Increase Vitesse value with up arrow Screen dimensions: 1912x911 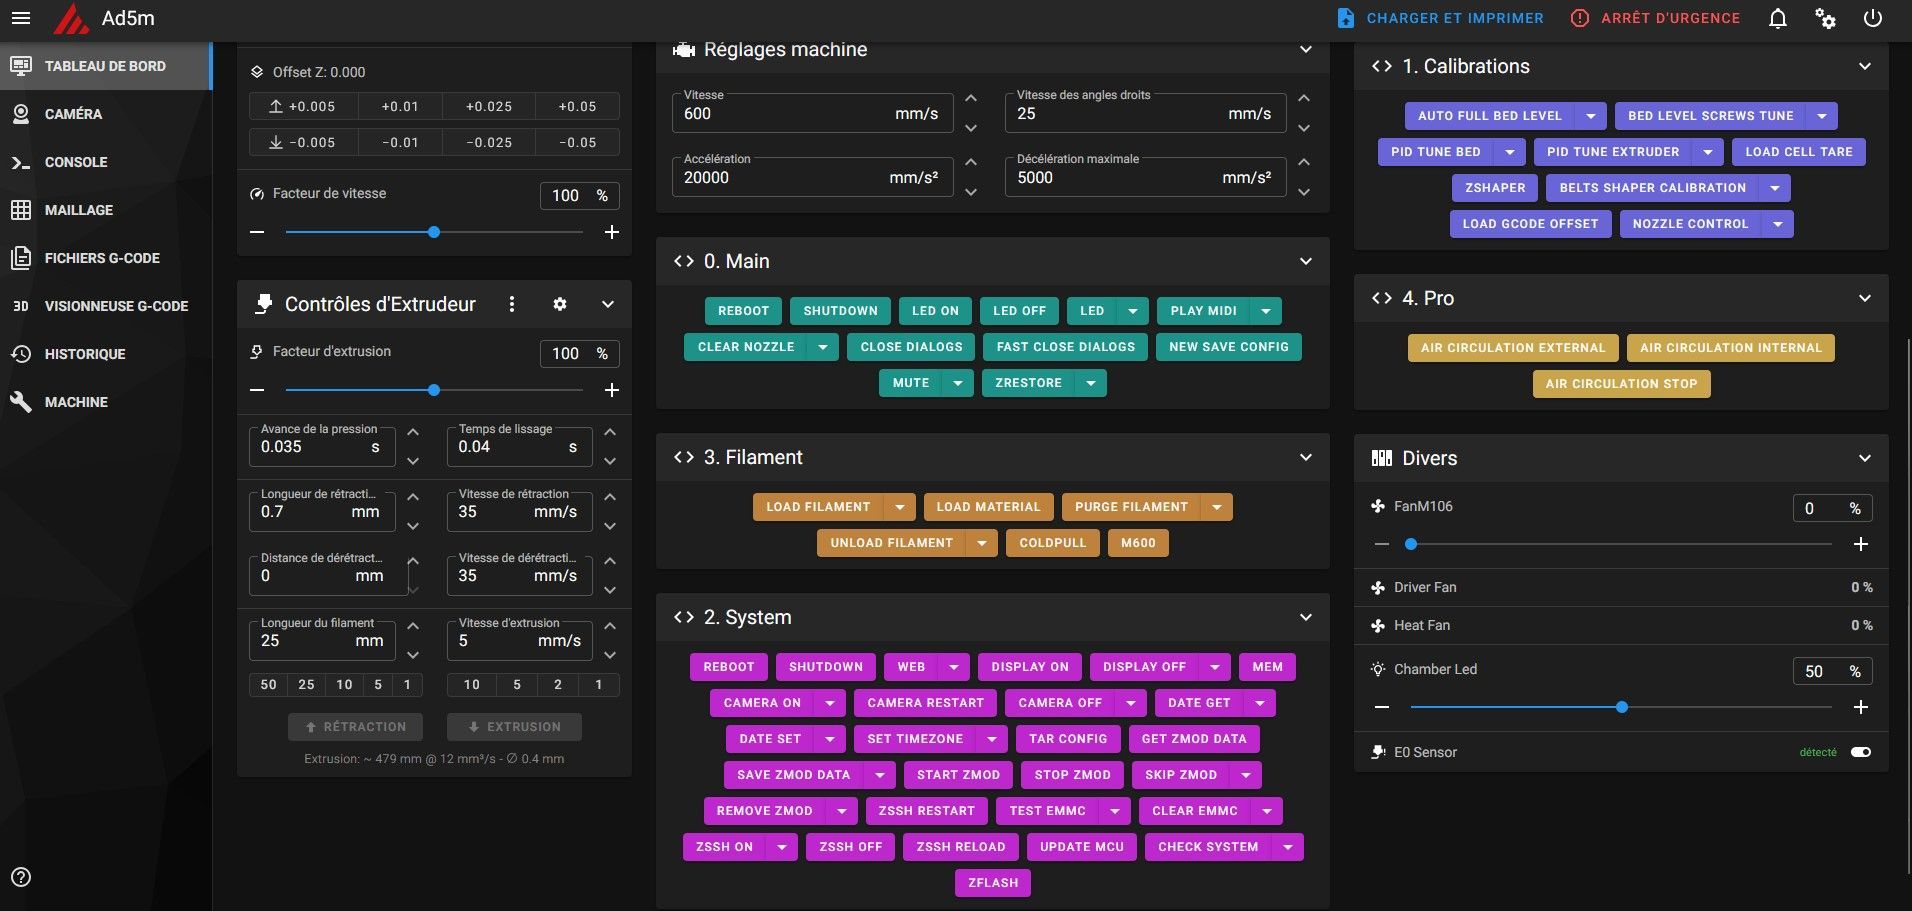tap(971, 98)
